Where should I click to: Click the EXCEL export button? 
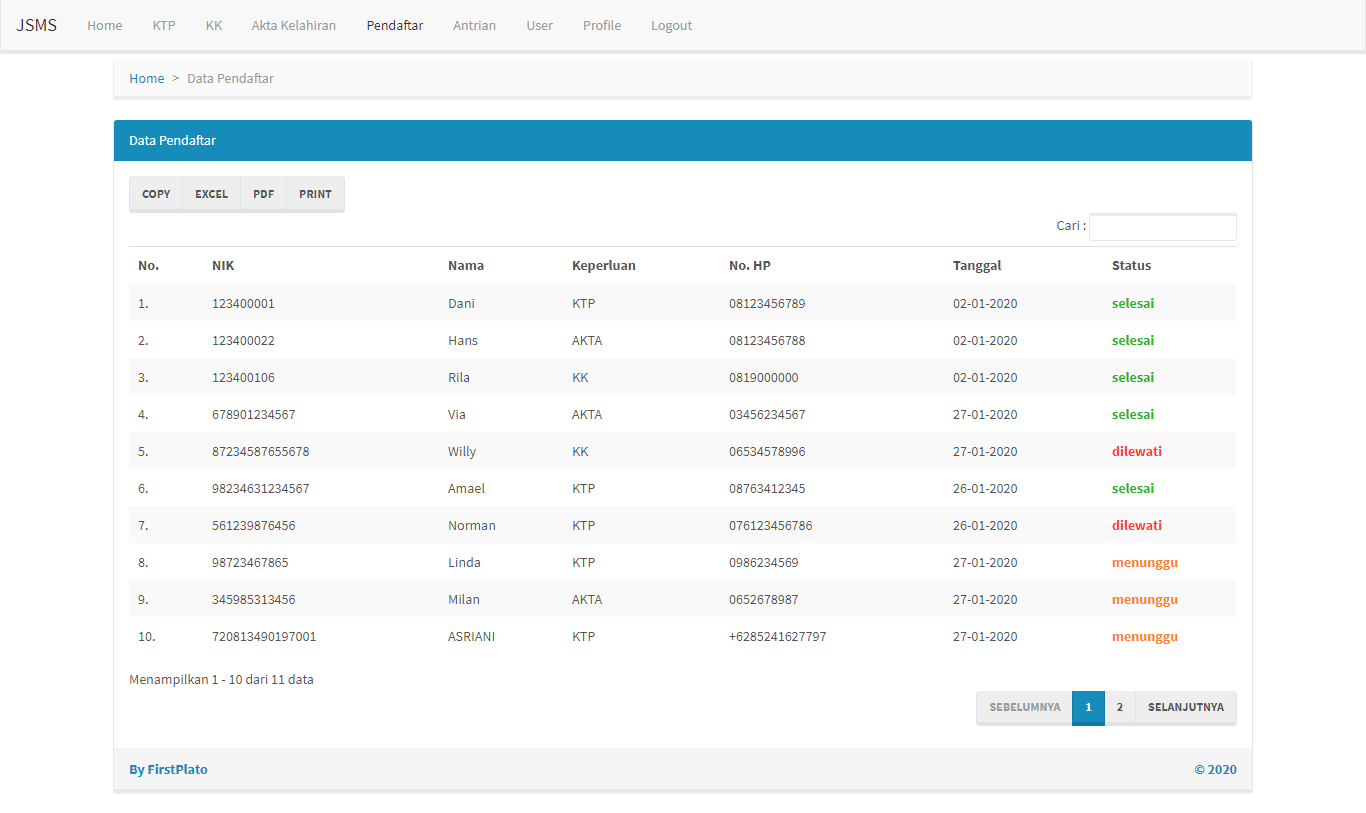pos(212,194)
